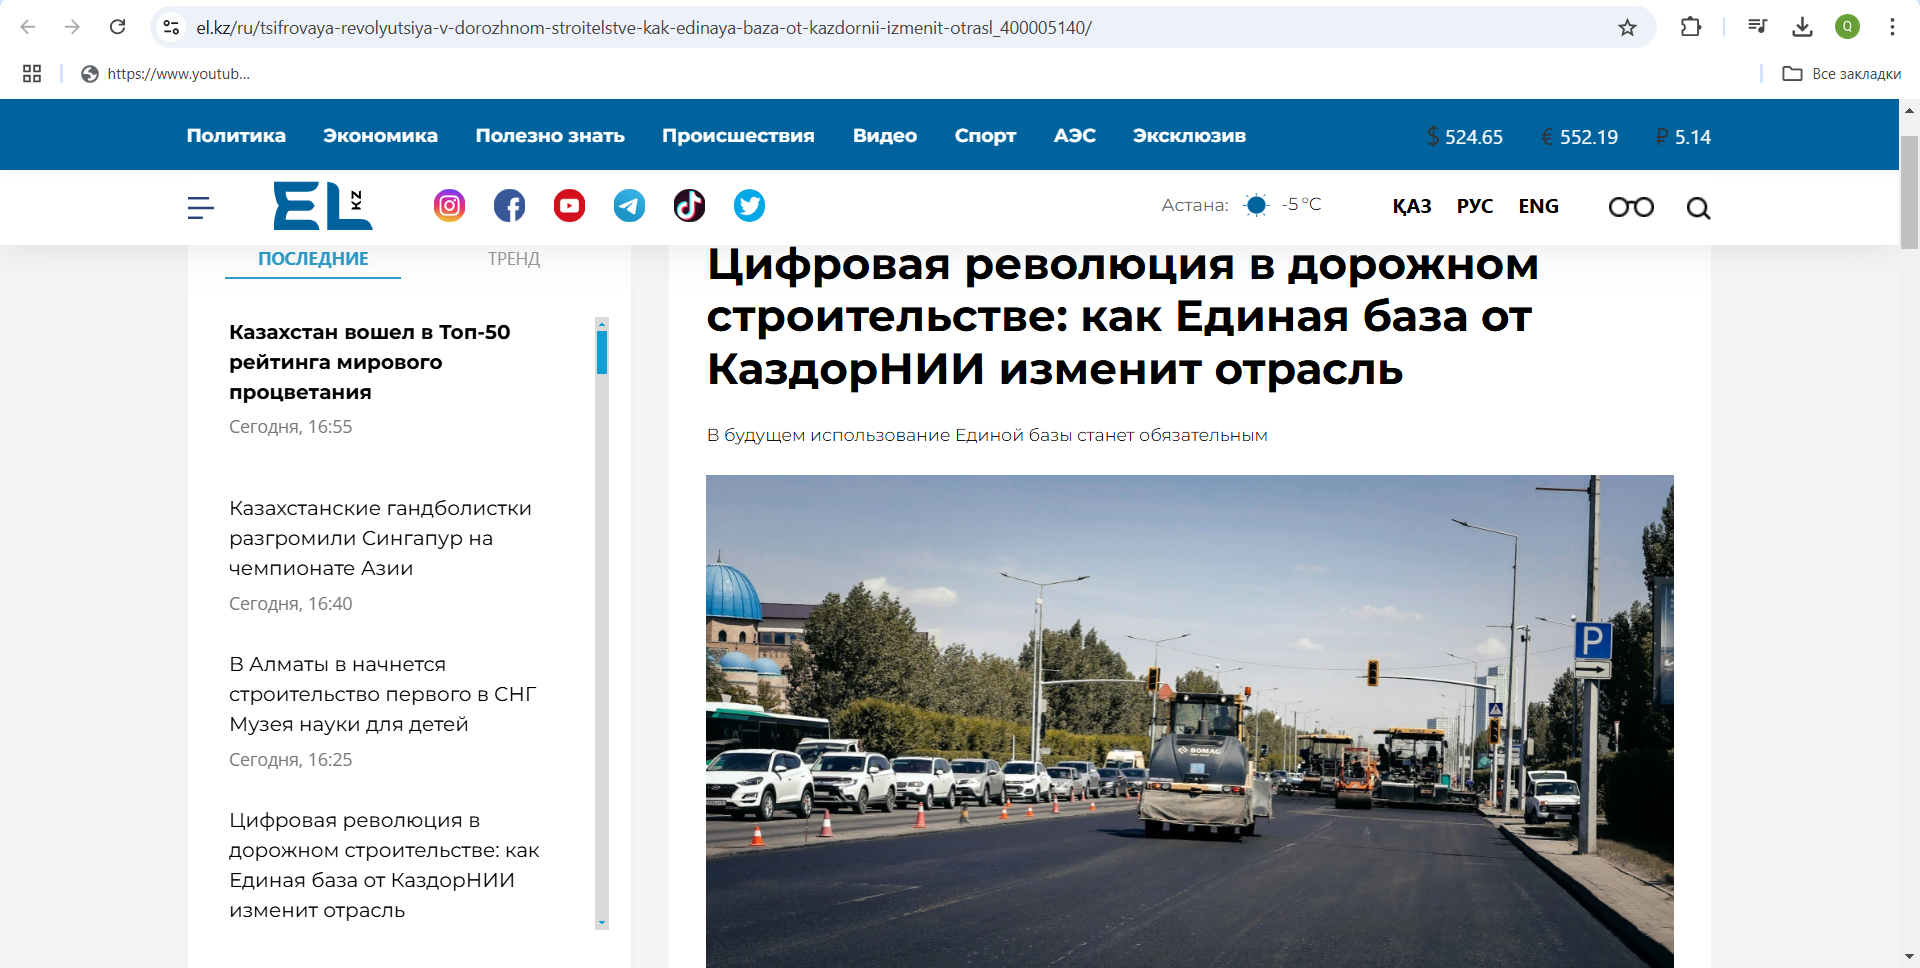Click the timestamp 'Сегодня, 16:25'
1920x968 pixels.
(x=291, y=760)
